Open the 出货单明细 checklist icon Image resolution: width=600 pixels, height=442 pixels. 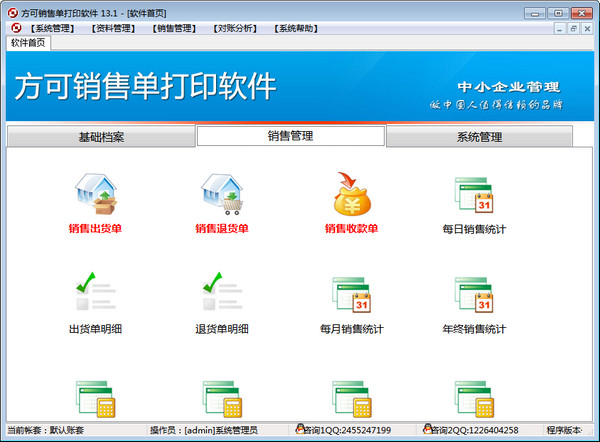click(x=96, y=291)
